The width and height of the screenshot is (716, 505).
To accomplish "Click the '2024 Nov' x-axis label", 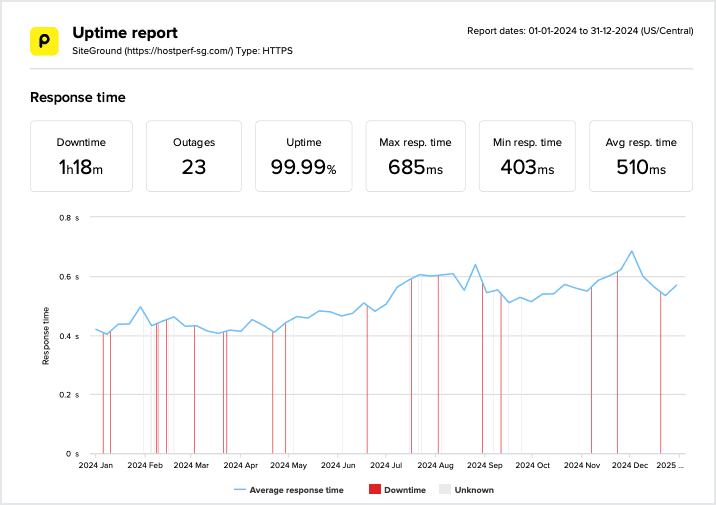I will coord(582,465).
